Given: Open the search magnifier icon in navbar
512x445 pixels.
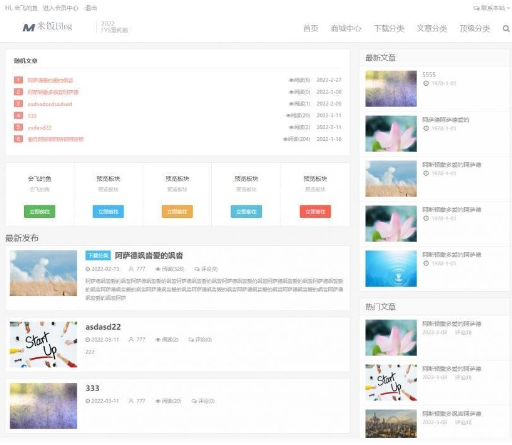Looking at the screenshot, I should pos(506,29).
